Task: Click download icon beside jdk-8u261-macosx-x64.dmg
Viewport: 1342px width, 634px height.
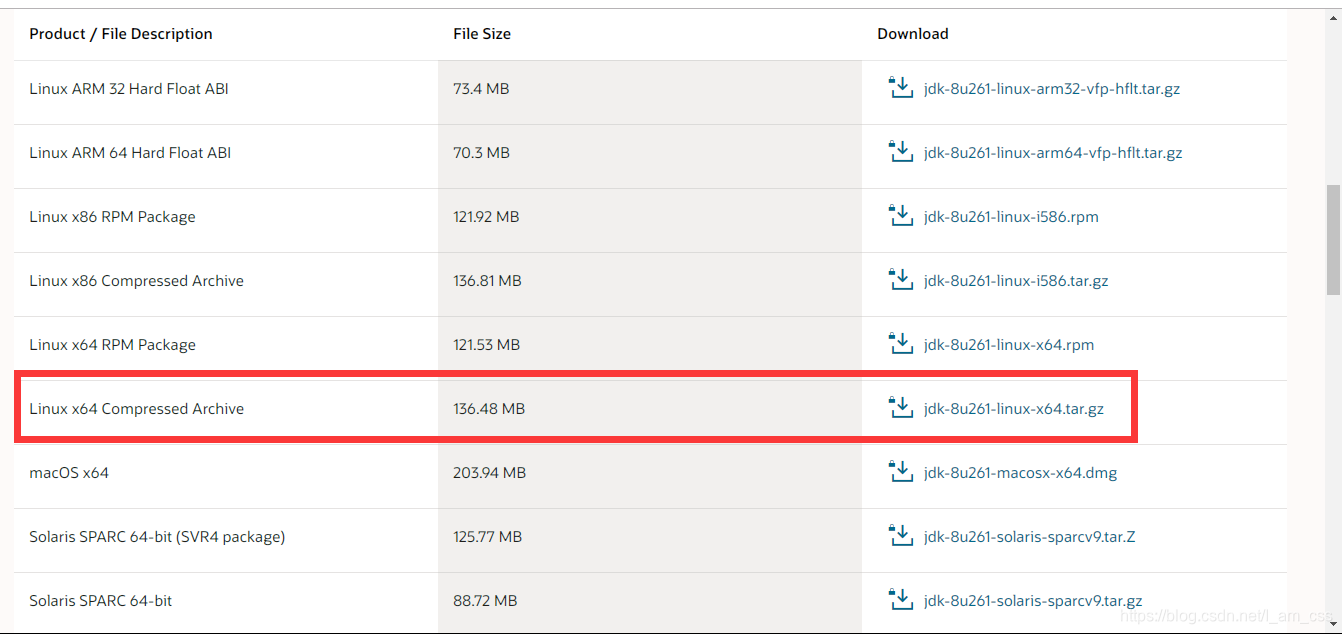Action: 901,472
